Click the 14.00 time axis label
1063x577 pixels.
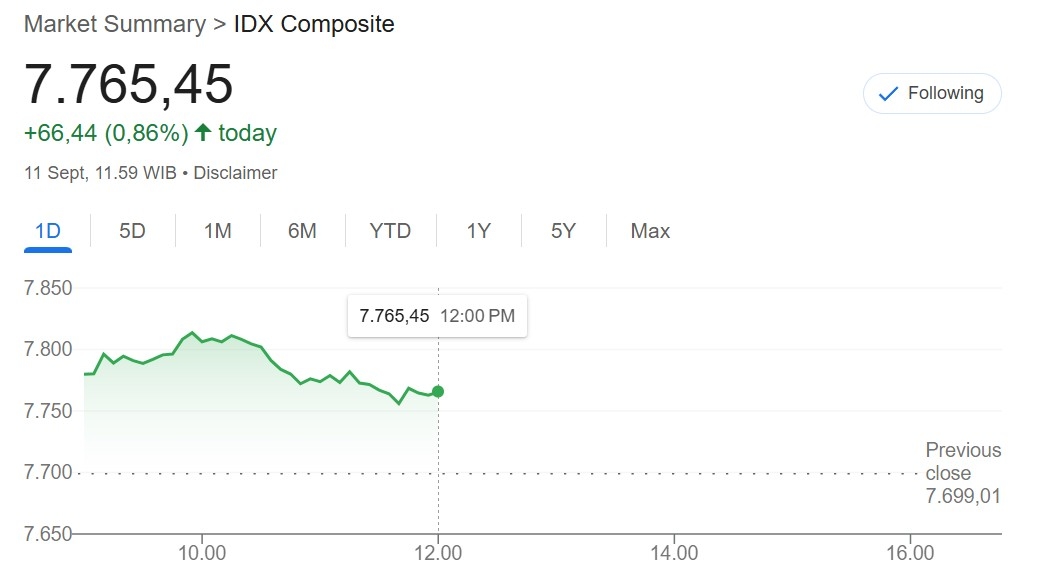pyautogui.click(x=674, y=553)
